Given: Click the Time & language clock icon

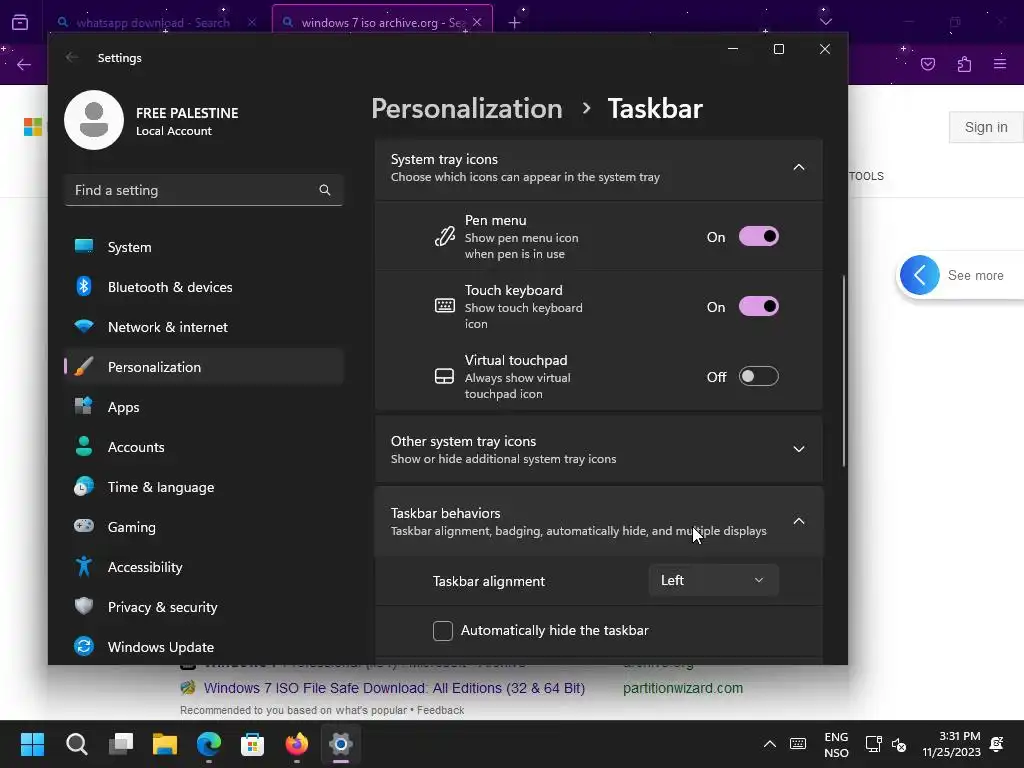Looking at the screenshot, I should pos(84,487).
